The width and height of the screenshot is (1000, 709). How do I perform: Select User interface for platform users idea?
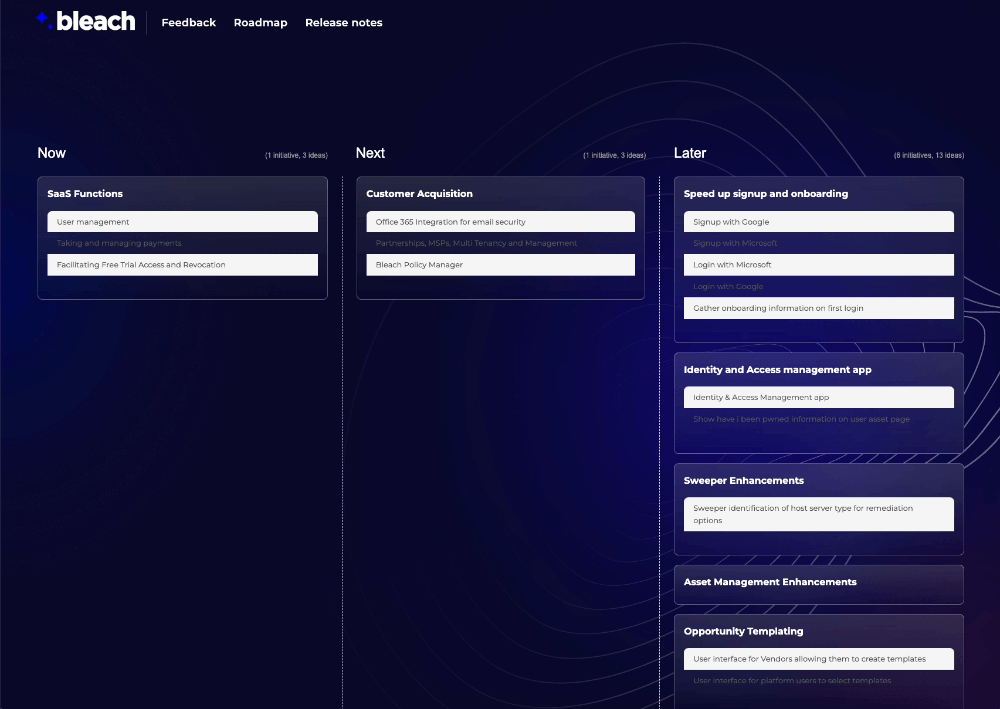click(x=819, y=680)
